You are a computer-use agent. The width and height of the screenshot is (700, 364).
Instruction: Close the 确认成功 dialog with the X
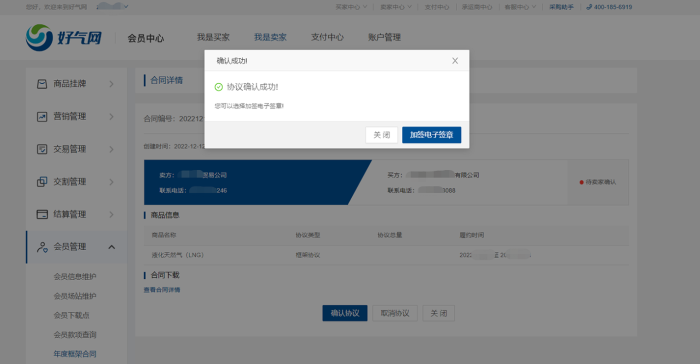(x=455, y=61)
